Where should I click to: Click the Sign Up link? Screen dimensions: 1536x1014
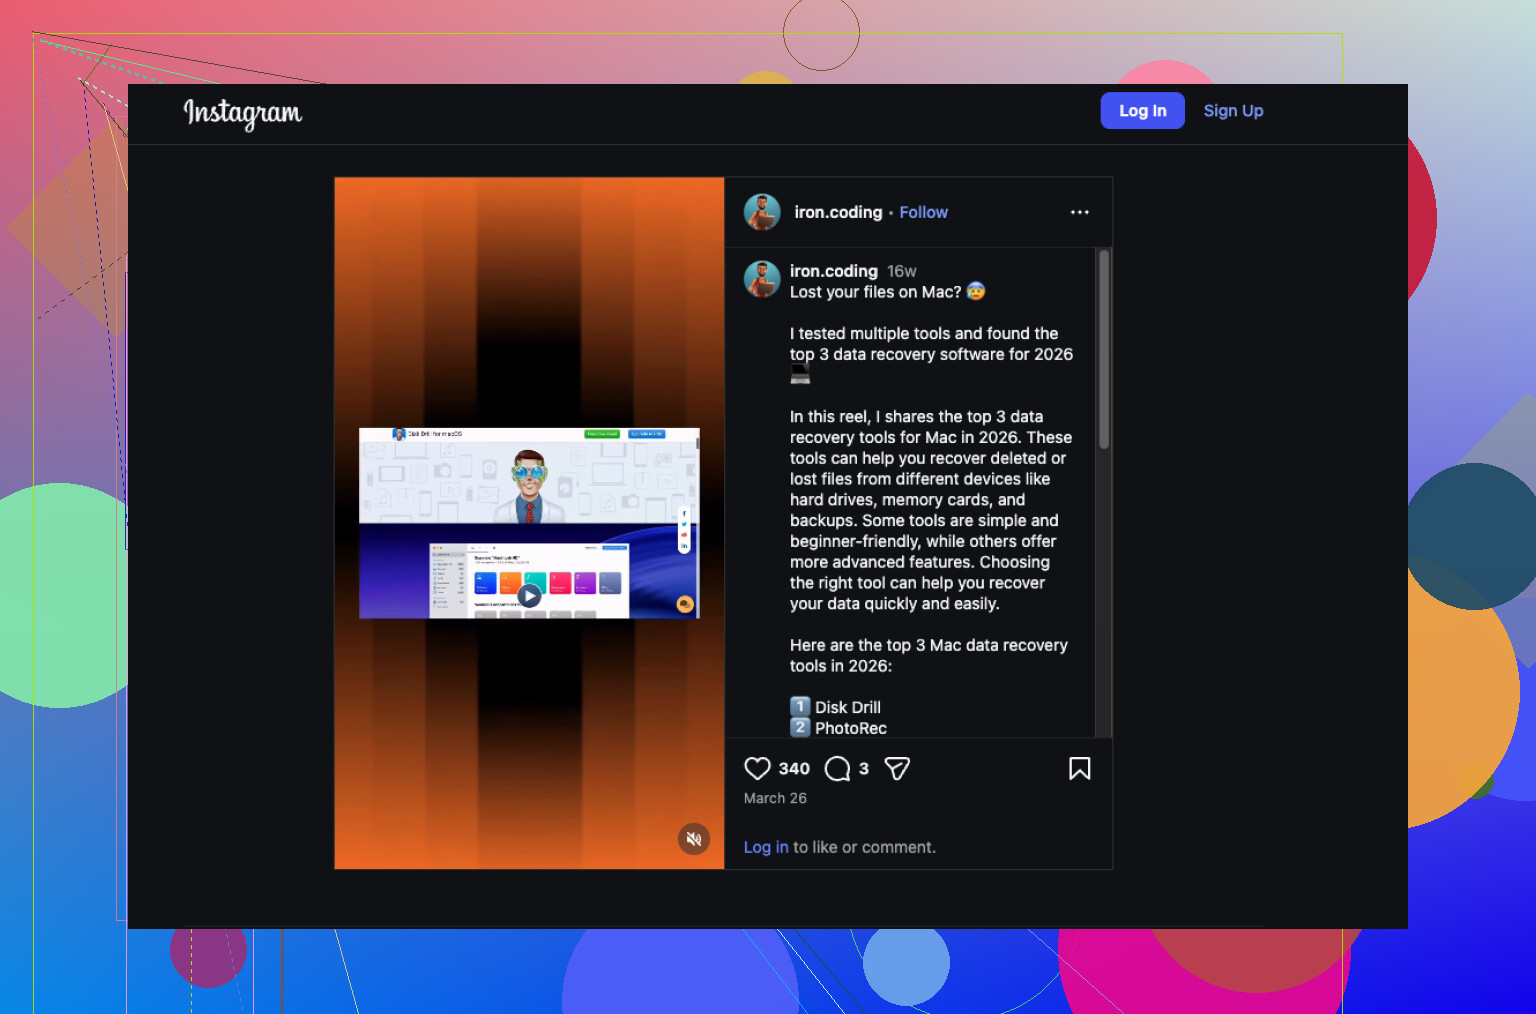[x=1233, y=111]
